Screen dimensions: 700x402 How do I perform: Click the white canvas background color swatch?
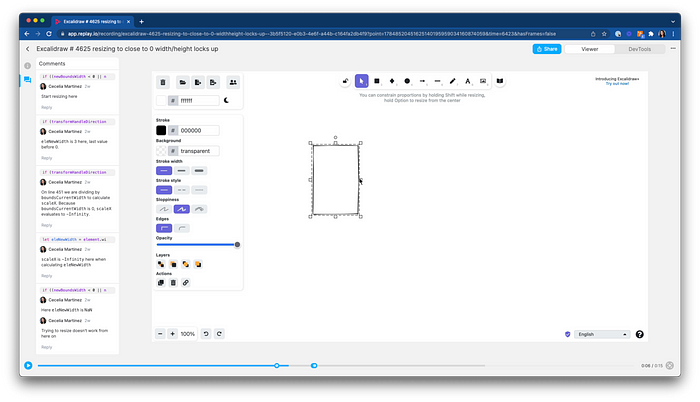161,100
